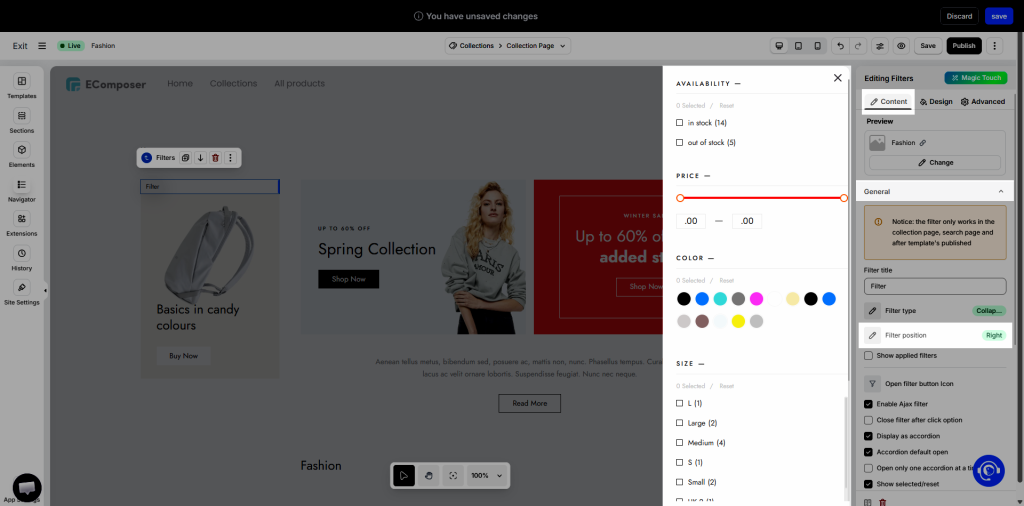Click the Magic Touch button
Viewport: 1024px width, 506px height.
975,78
